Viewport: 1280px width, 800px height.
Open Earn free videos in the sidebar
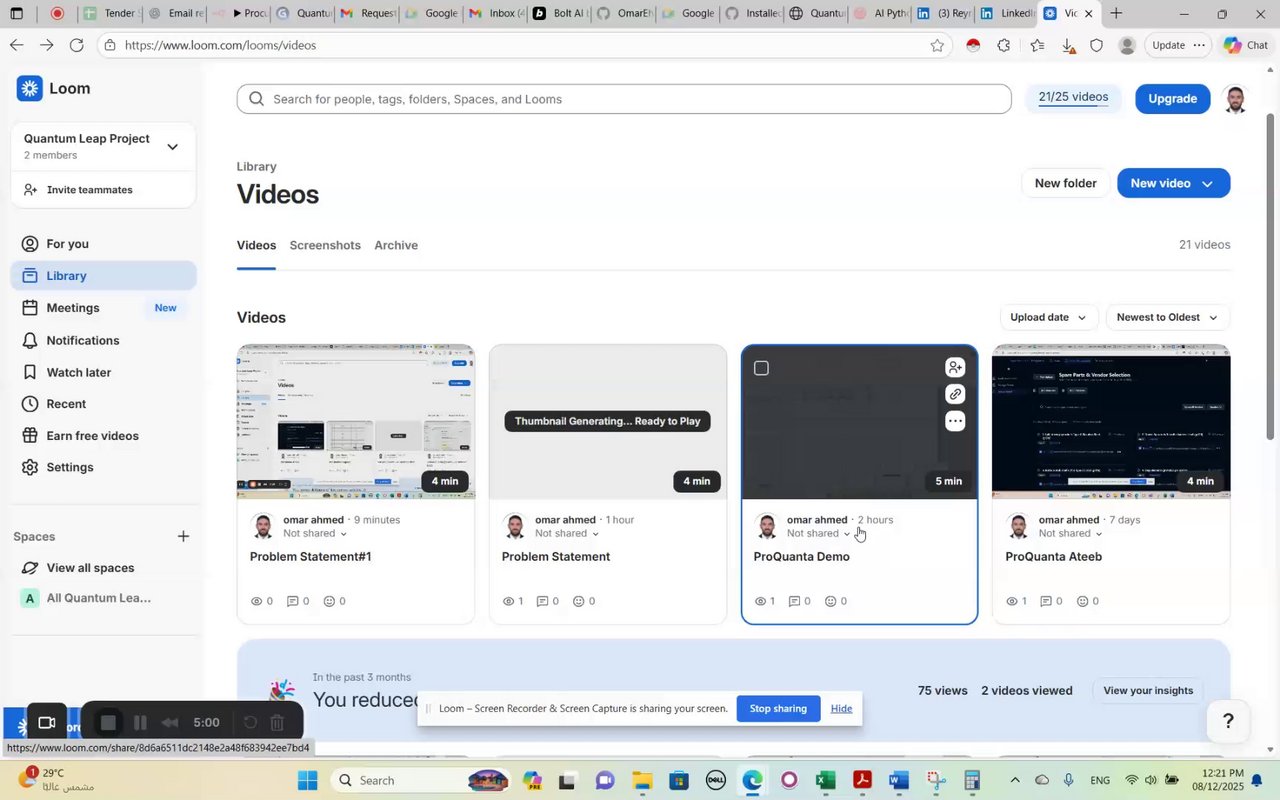pos(104,436)
